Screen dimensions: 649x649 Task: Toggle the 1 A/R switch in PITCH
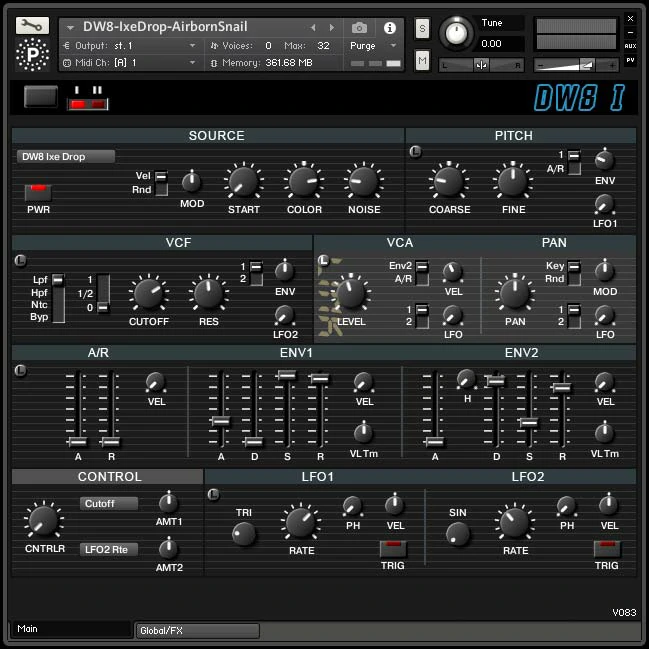pyautogui.click(x=574, y=162)
